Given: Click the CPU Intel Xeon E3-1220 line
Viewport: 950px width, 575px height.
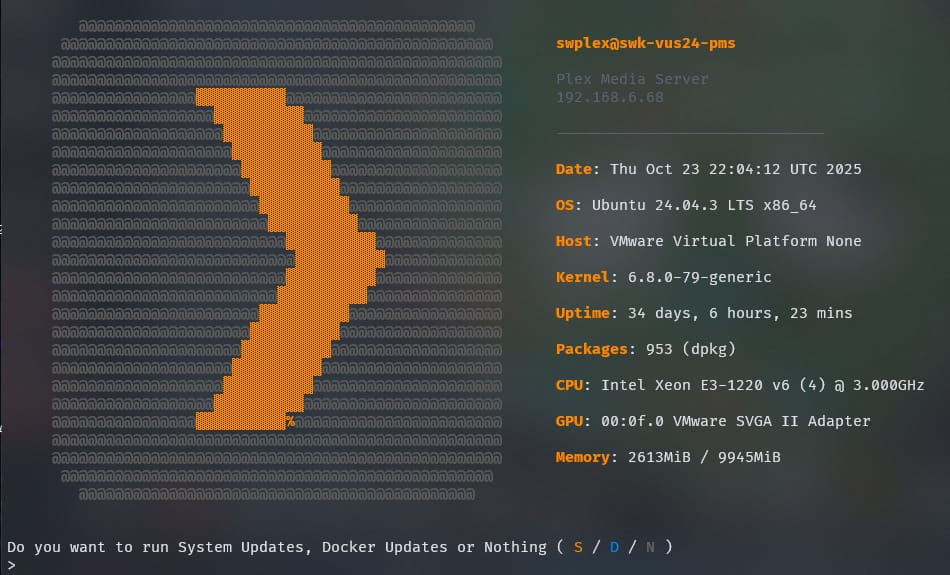Looking at the screenshot, I should pos(760,385).
